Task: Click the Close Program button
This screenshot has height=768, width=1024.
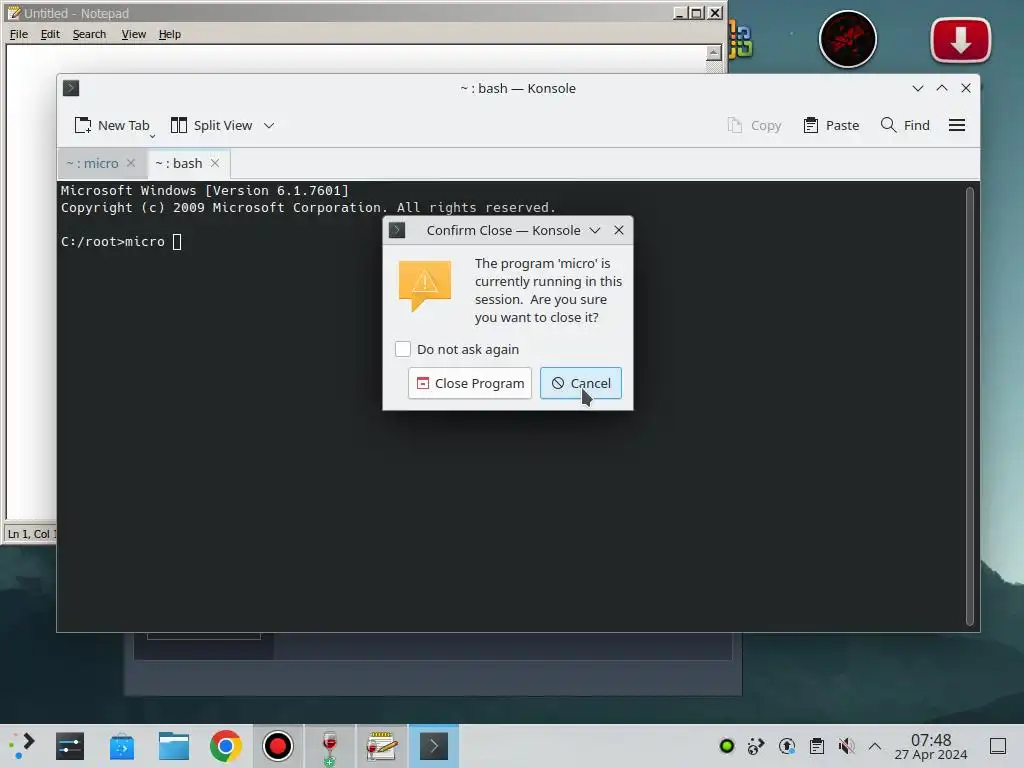Action: tap(470, 383)
